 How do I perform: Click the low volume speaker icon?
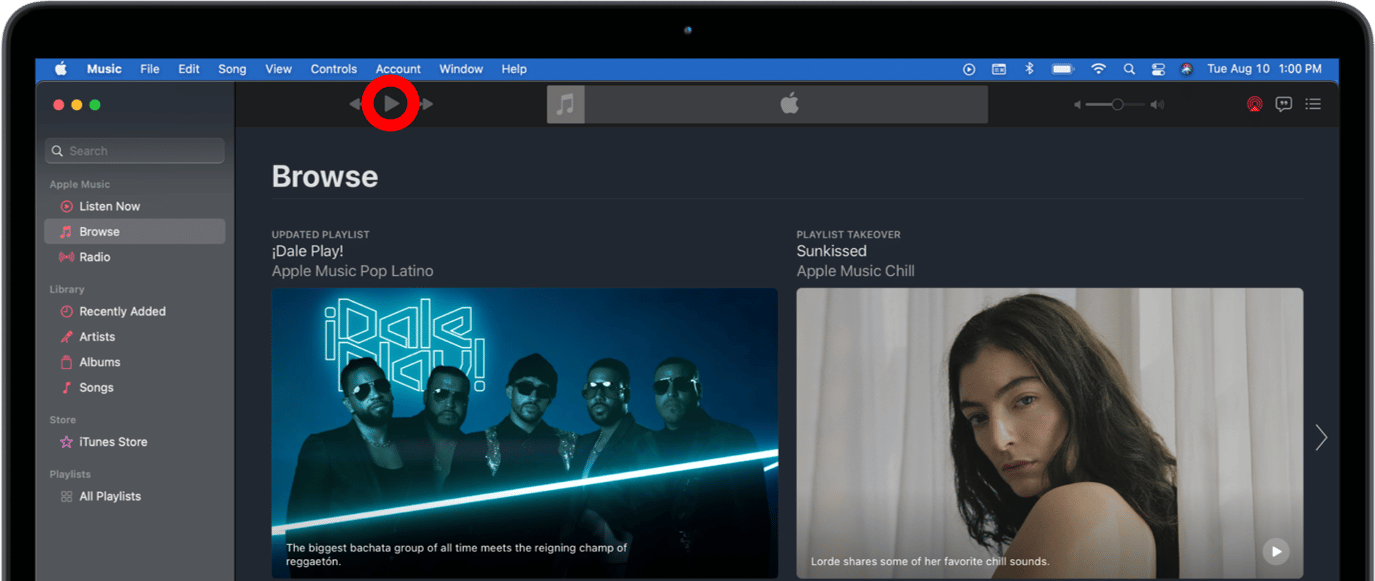pos(1078,104)
